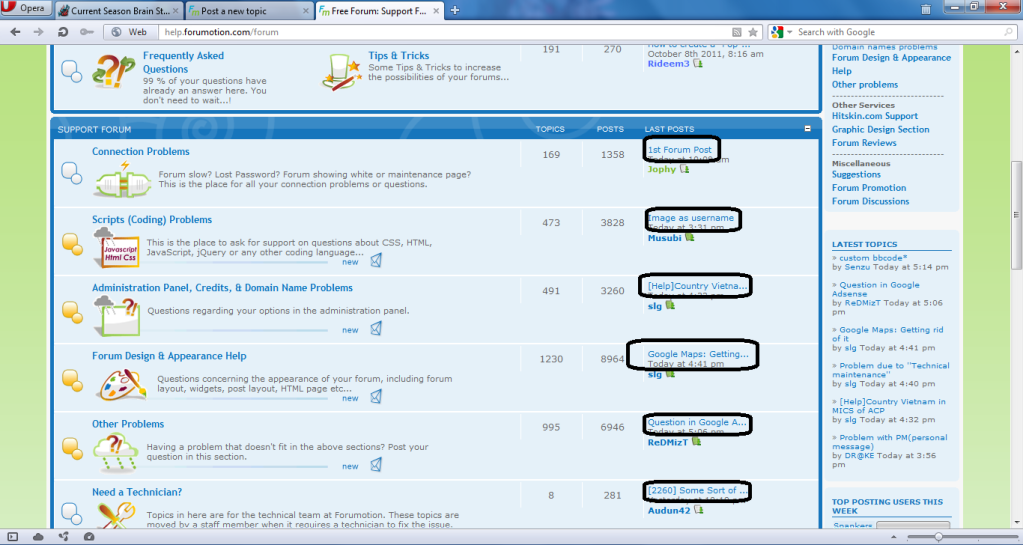
Task: Open Forum Reviews sidebar link
Action: tap(864, 143)
